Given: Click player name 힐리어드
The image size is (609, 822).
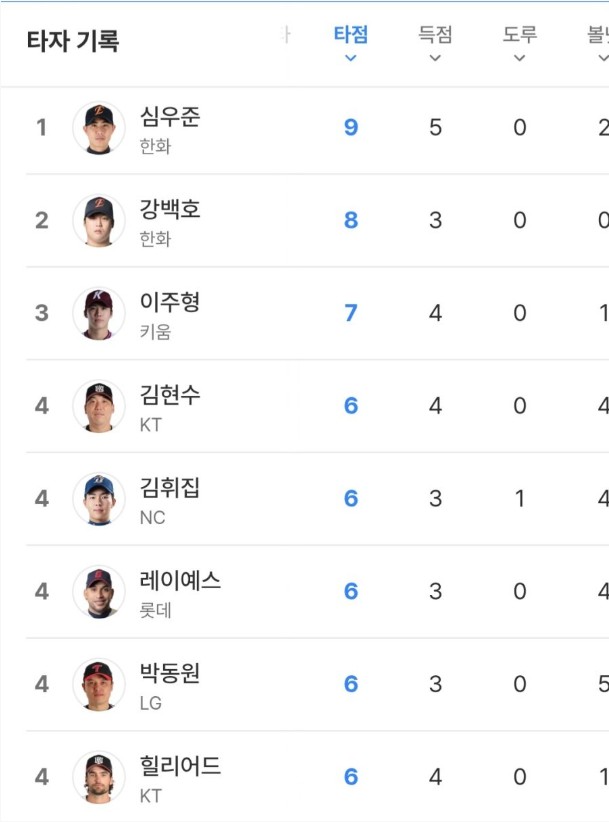Looking at the screenshot, I should pos(181,766).
